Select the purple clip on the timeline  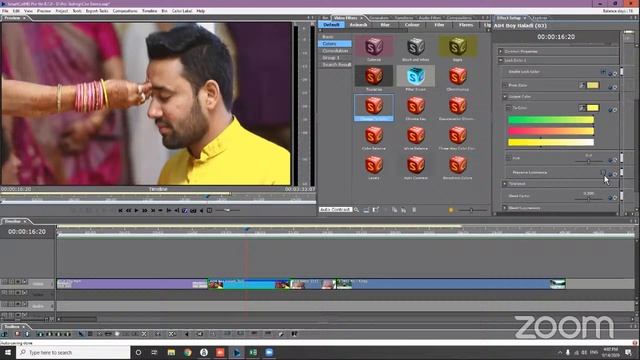[x=132, y=284]
